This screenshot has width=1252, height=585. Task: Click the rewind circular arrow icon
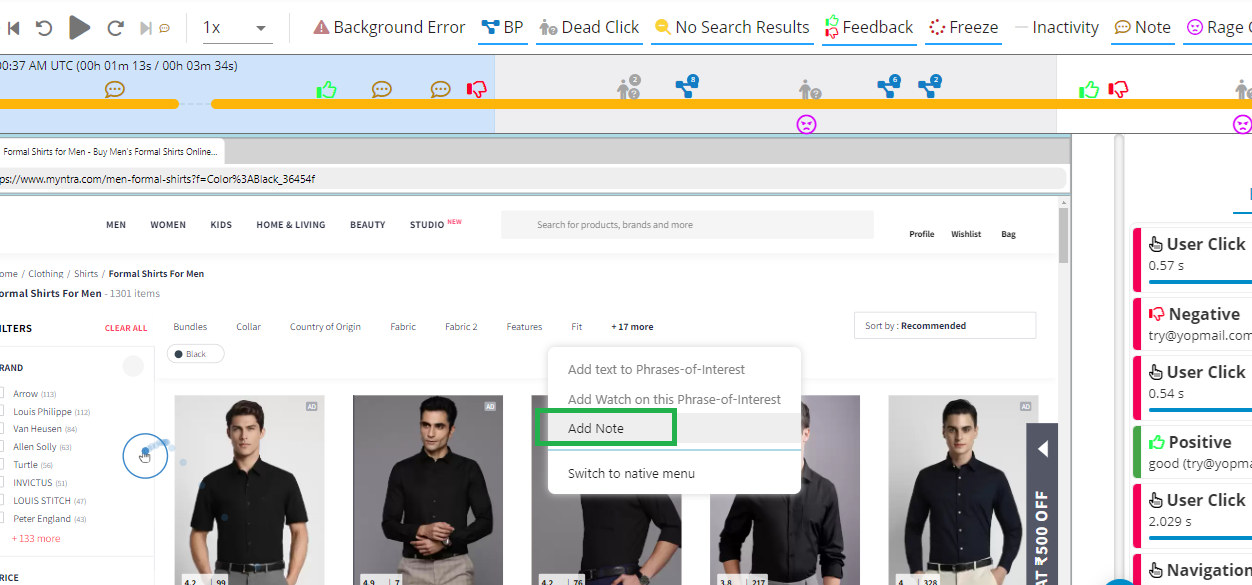point(44,28)
